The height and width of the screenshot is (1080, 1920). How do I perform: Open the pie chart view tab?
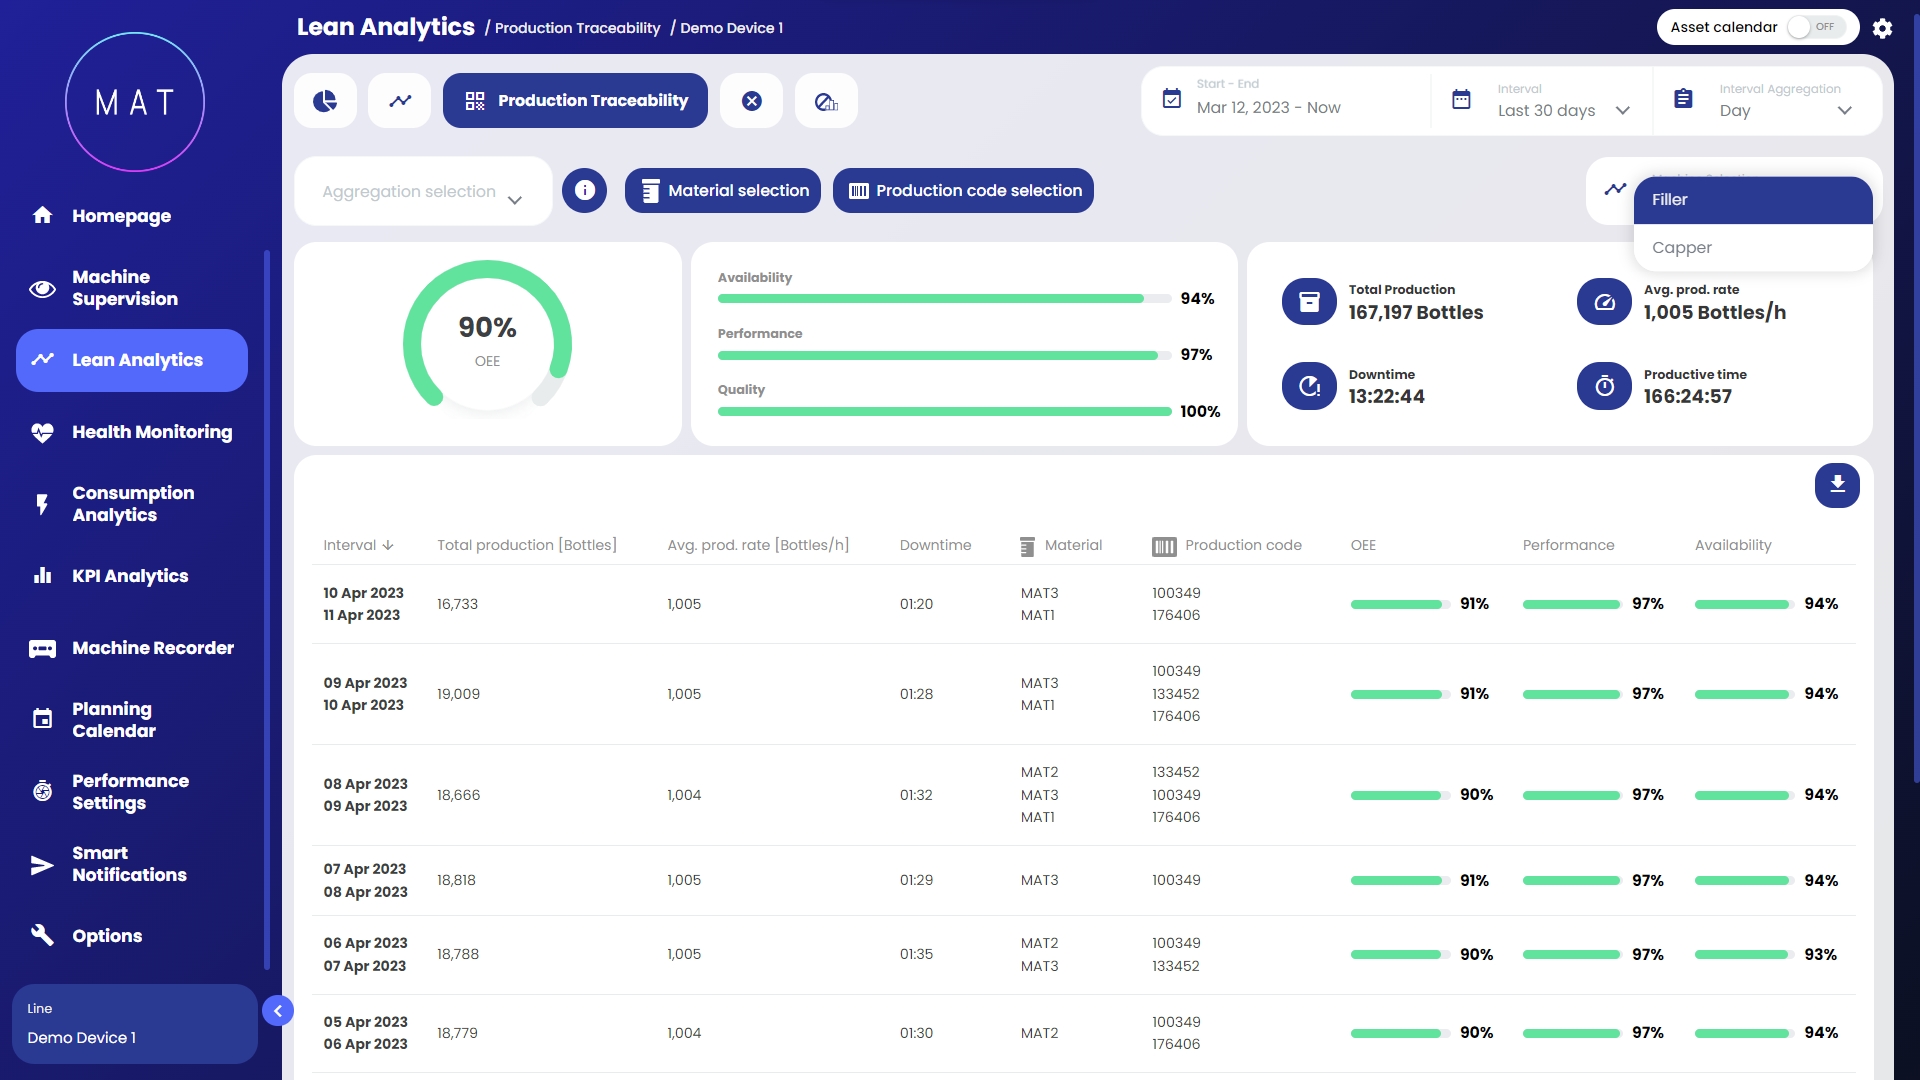[x=325, y=101]
